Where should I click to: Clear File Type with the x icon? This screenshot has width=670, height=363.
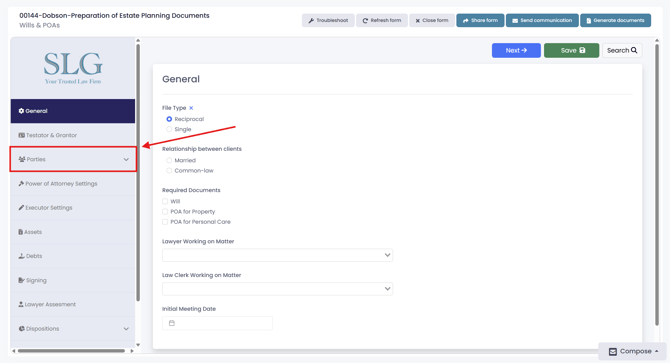pyautogui.click(x=191, y=108)
